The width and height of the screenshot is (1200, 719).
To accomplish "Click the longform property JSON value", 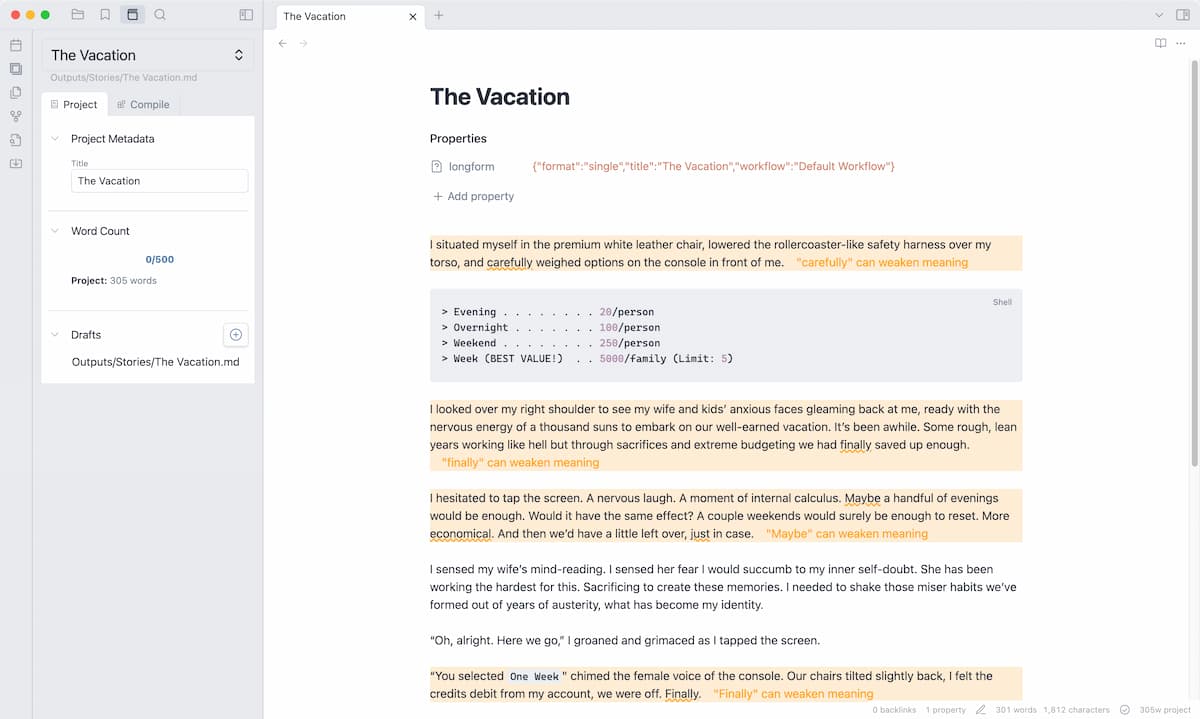I will [x=714, y=166].
